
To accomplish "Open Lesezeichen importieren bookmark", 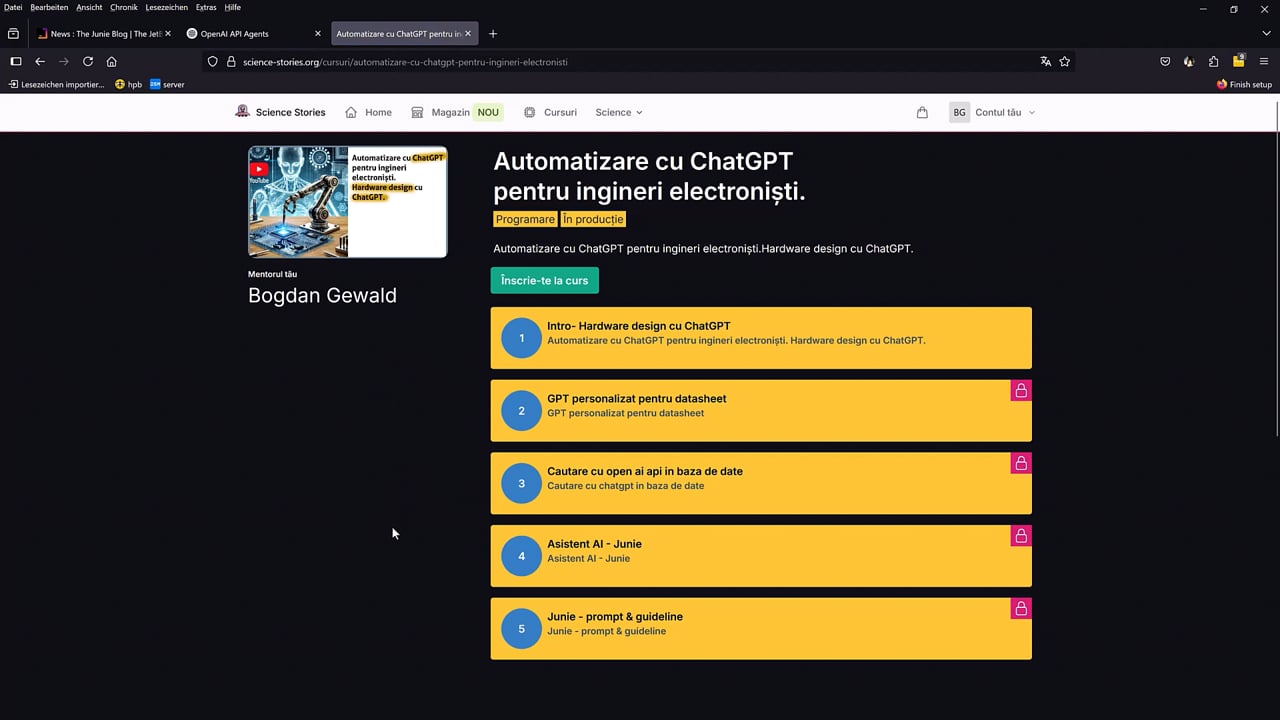I will coord(57,84).
